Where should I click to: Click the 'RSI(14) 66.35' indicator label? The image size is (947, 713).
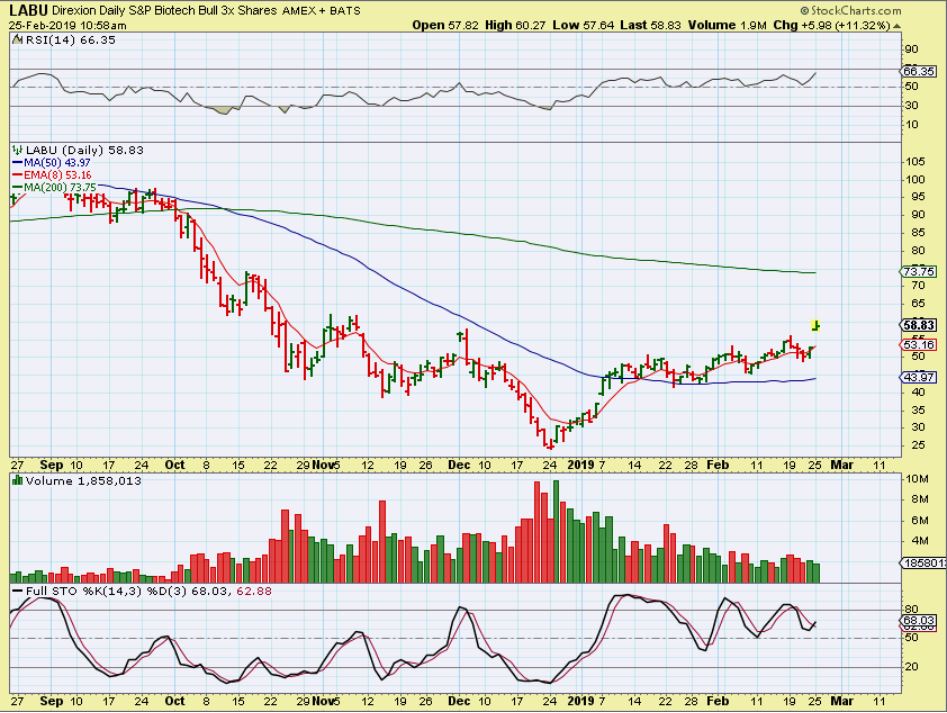point(69,40)
